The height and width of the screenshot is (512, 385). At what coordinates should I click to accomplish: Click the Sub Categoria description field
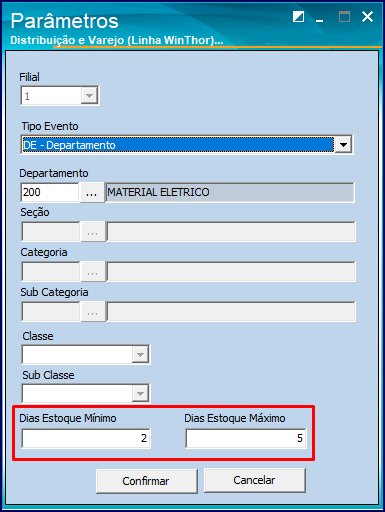pyautogui.click(x=231, y=311)
